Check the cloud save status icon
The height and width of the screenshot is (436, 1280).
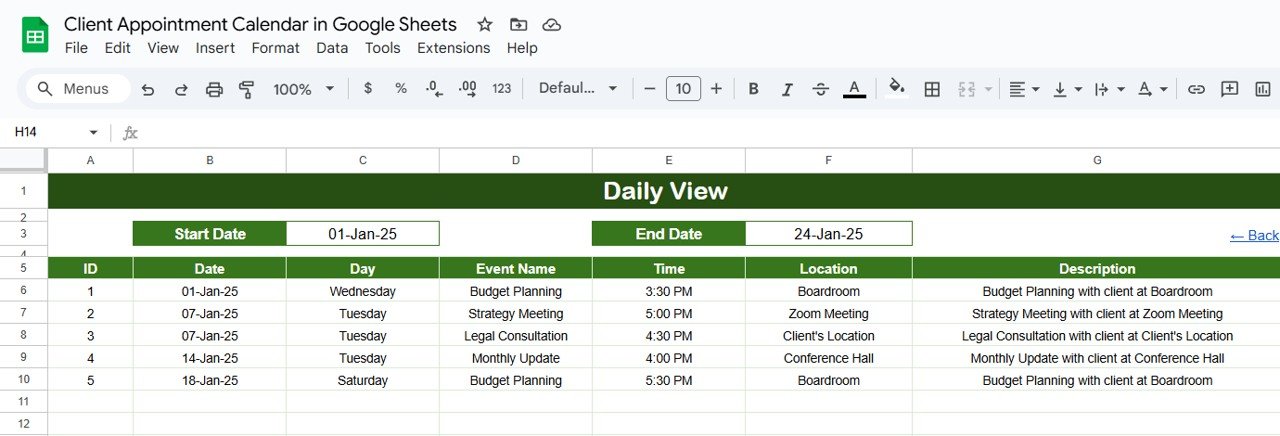[x=551, y=24]
